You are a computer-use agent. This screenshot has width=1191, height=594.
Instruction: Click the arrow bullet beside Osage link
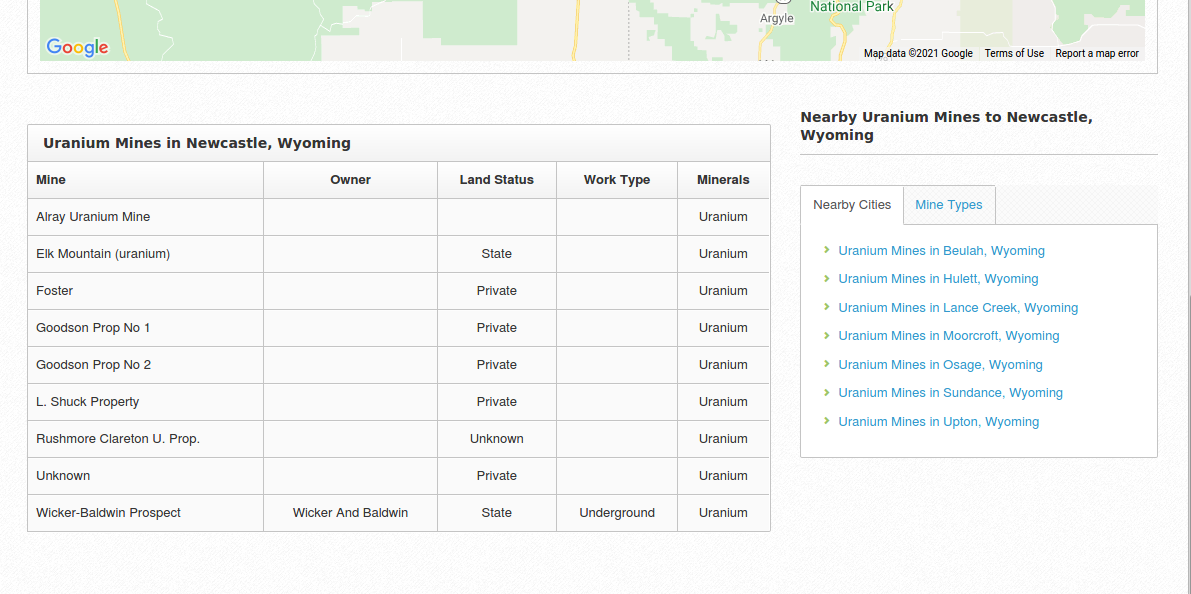pos(826,364)
